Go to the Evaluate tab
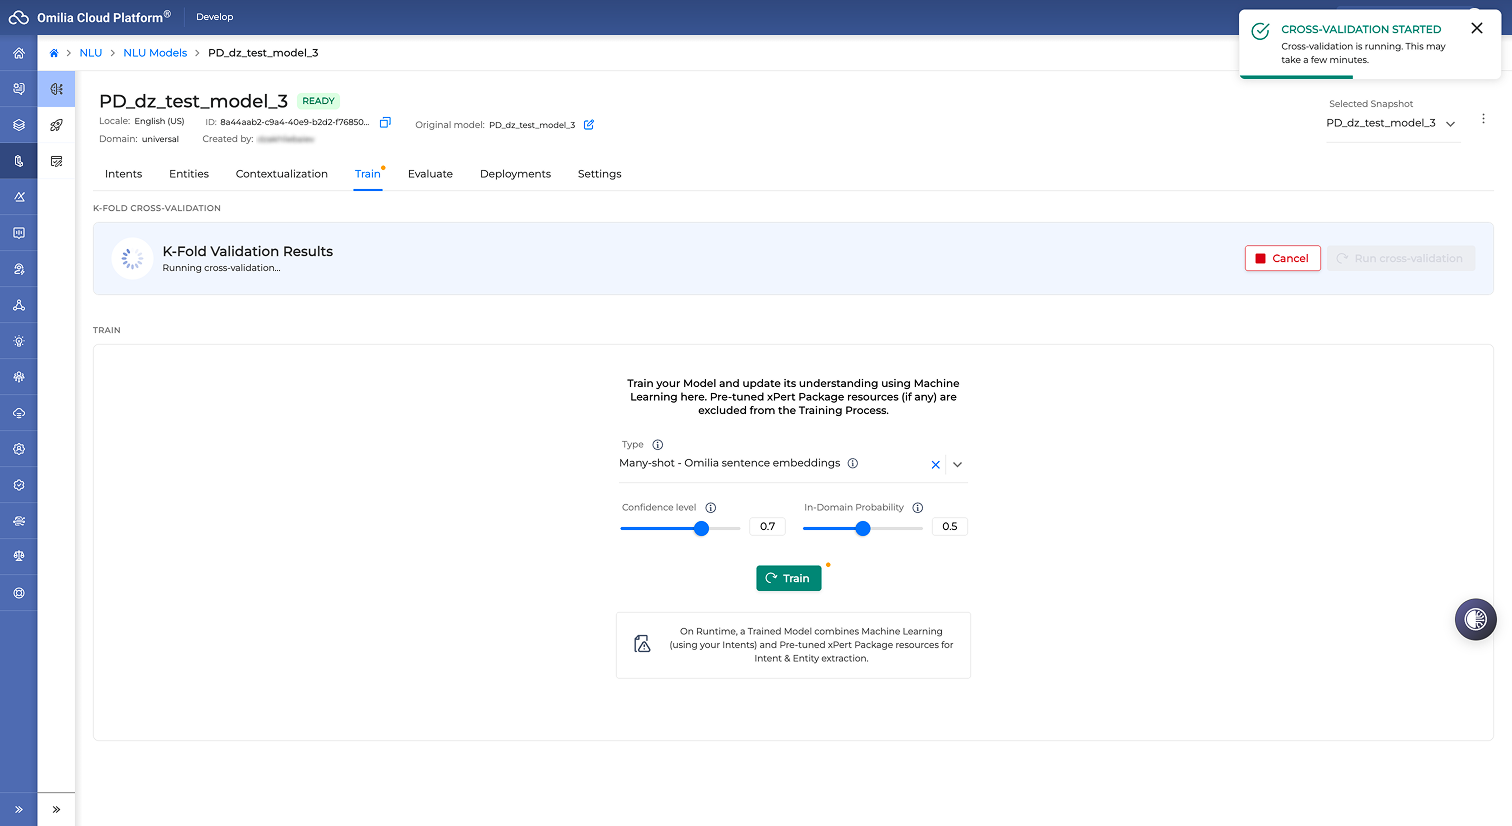The image size is (1512, 826). coord(430,174)
